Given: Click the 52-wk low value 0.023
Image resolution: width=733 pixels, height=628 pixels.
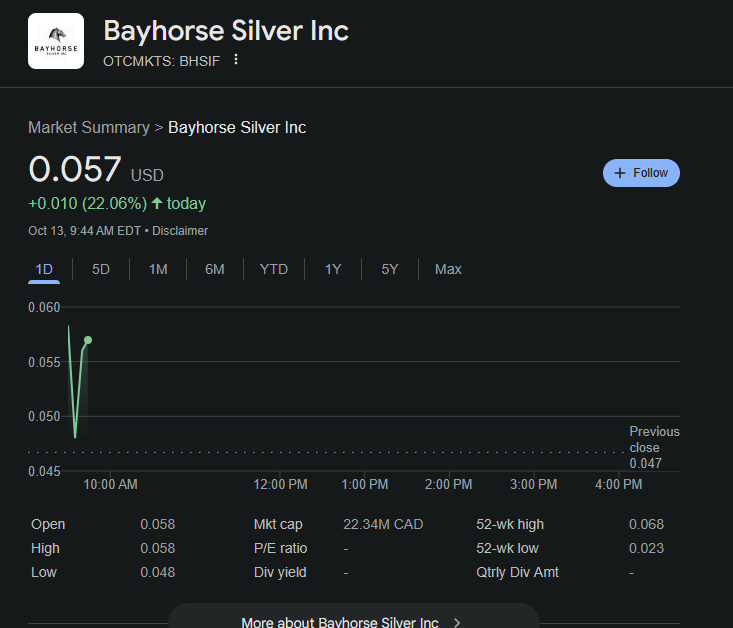Looking at the screenshot, I should (646, 549).
